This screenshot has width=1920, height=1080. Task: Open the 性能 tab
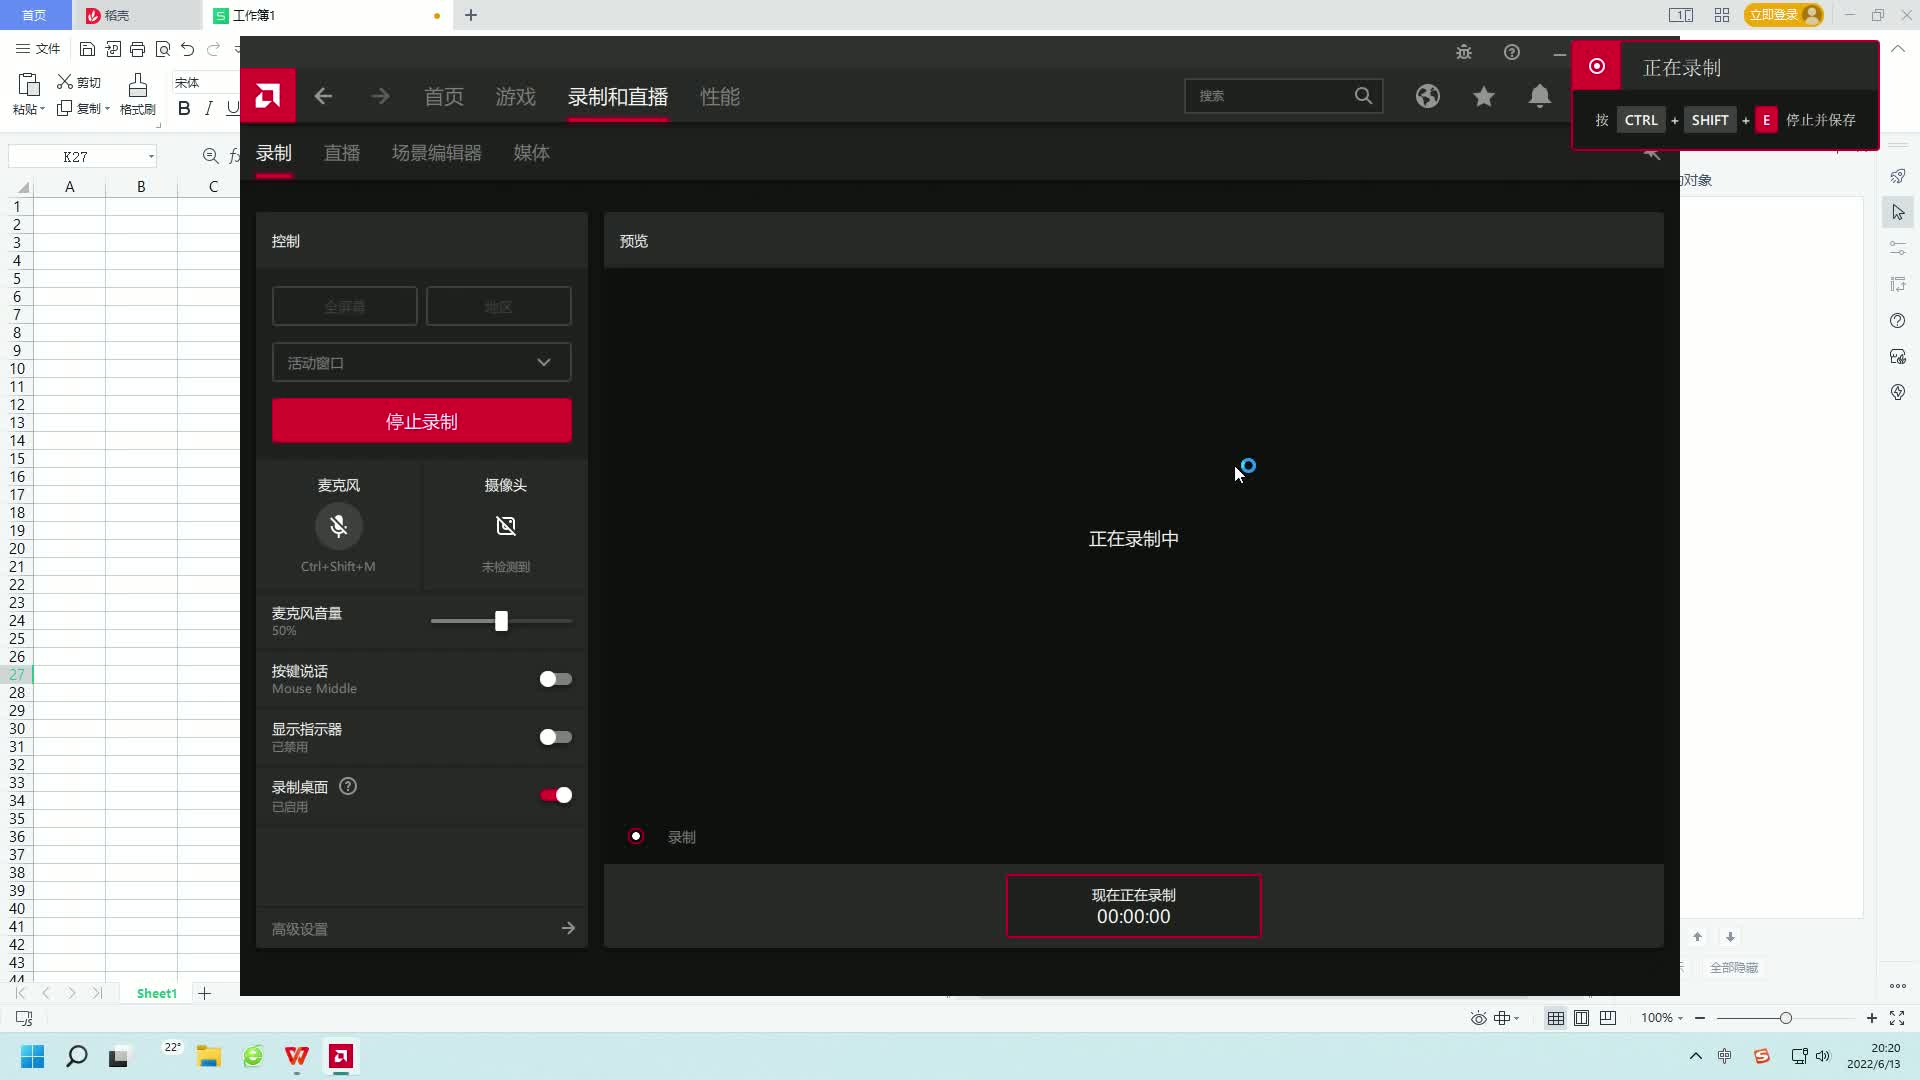pyautogui.click(x=720, y=96)
